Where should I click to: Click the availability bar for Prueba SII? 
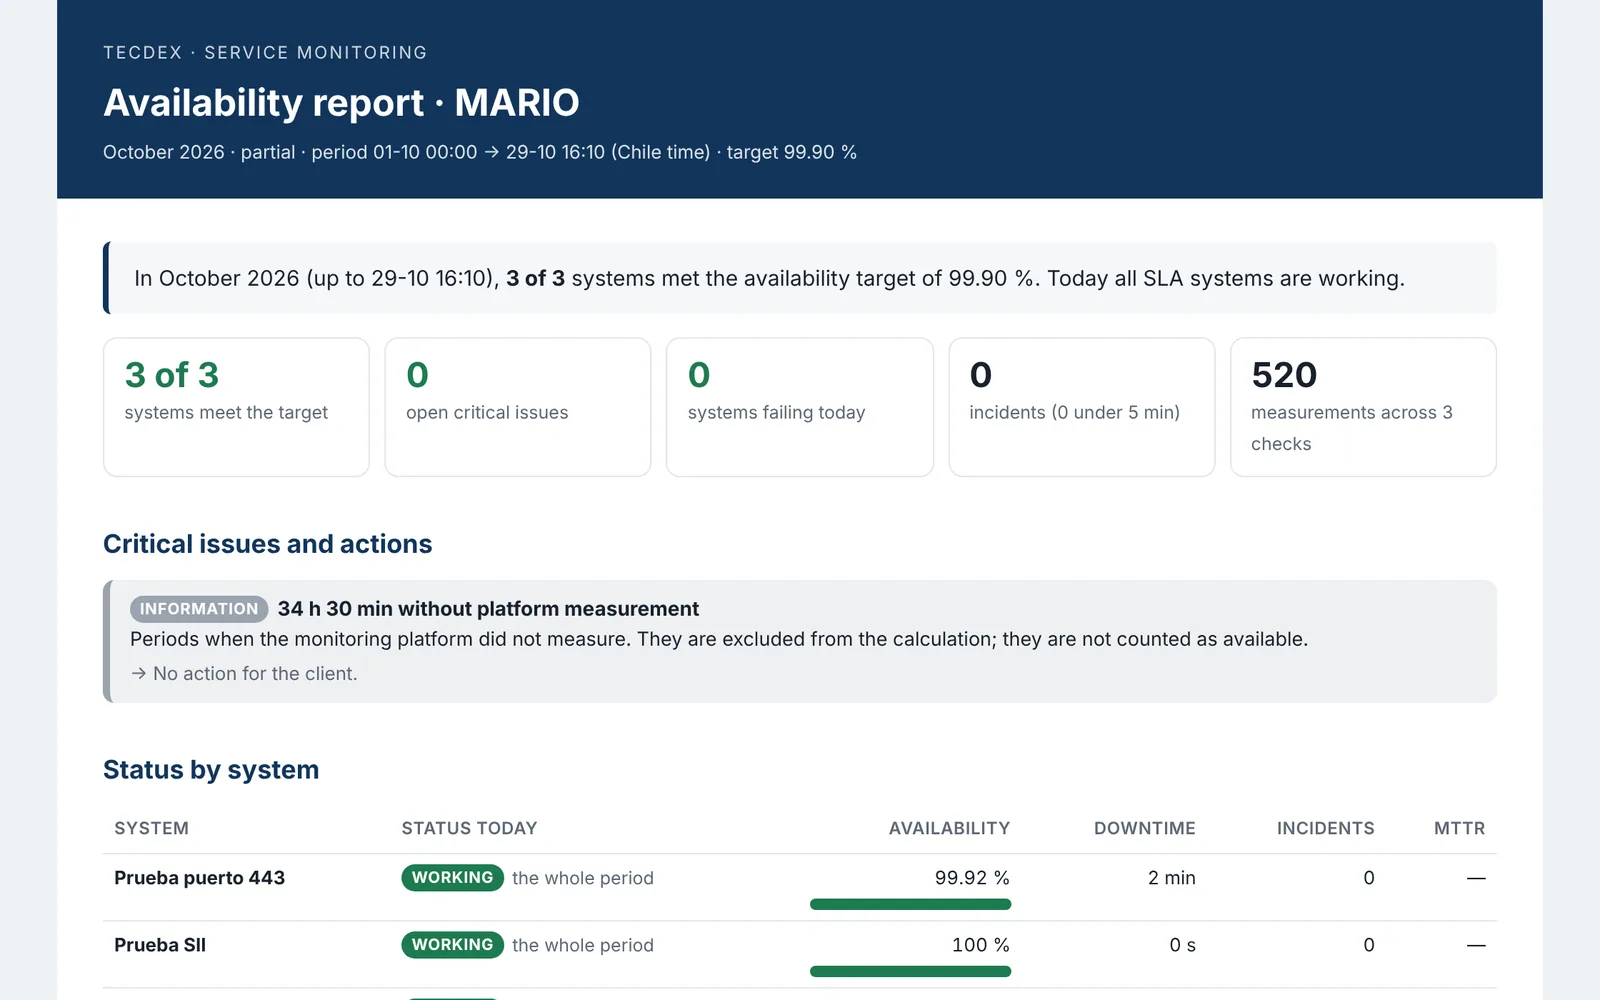[910, 971]
